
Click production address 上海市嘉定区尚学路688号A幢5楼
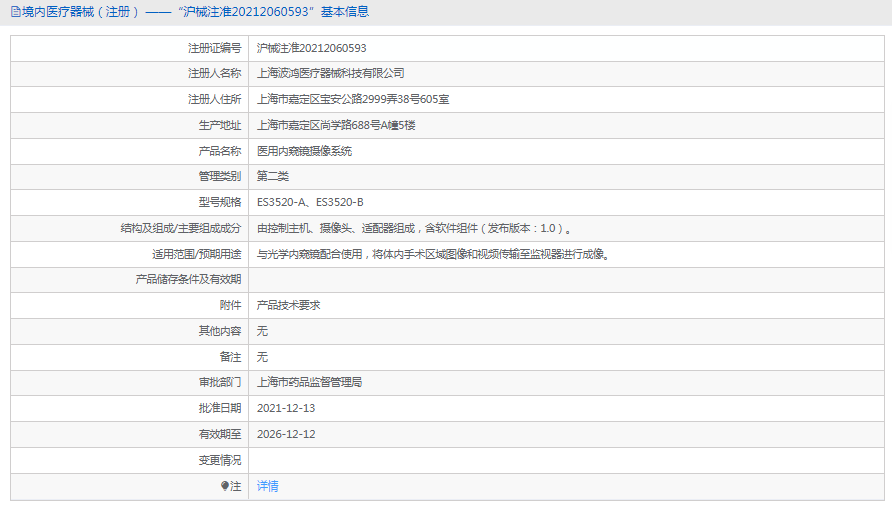[336, 125]
